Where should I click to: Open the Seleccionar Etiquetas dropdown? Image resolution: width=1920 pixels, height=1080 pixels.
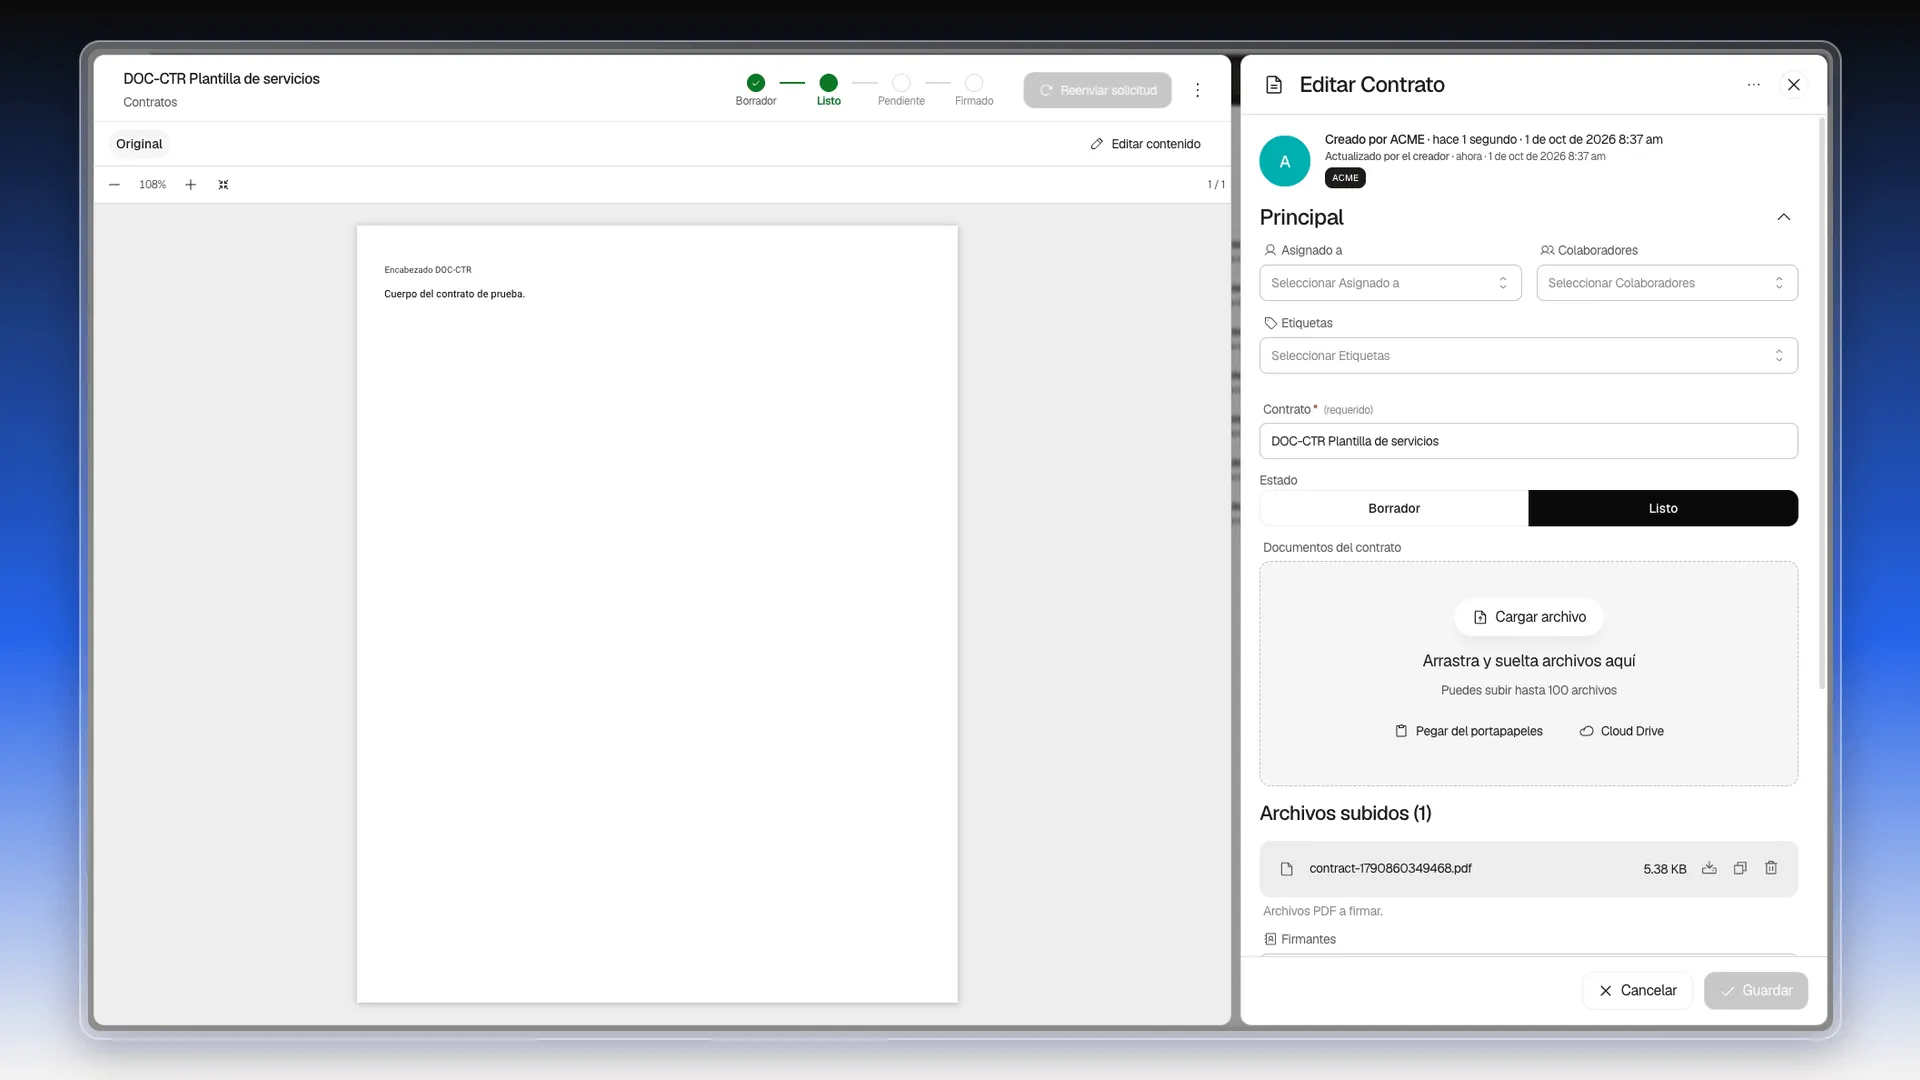point(1528,356)
